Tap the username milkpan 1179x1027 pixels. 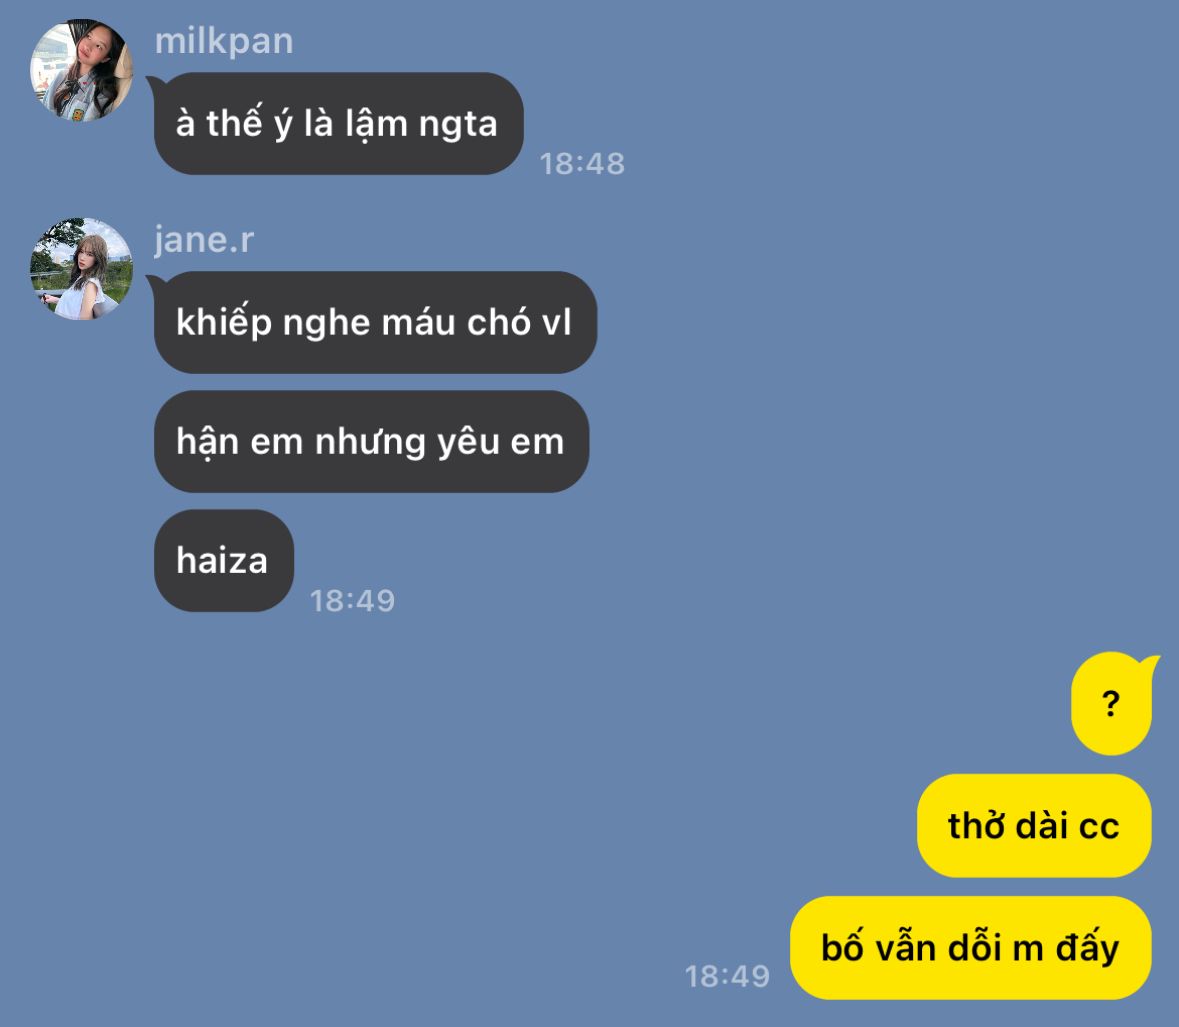(x=224, y=41)
